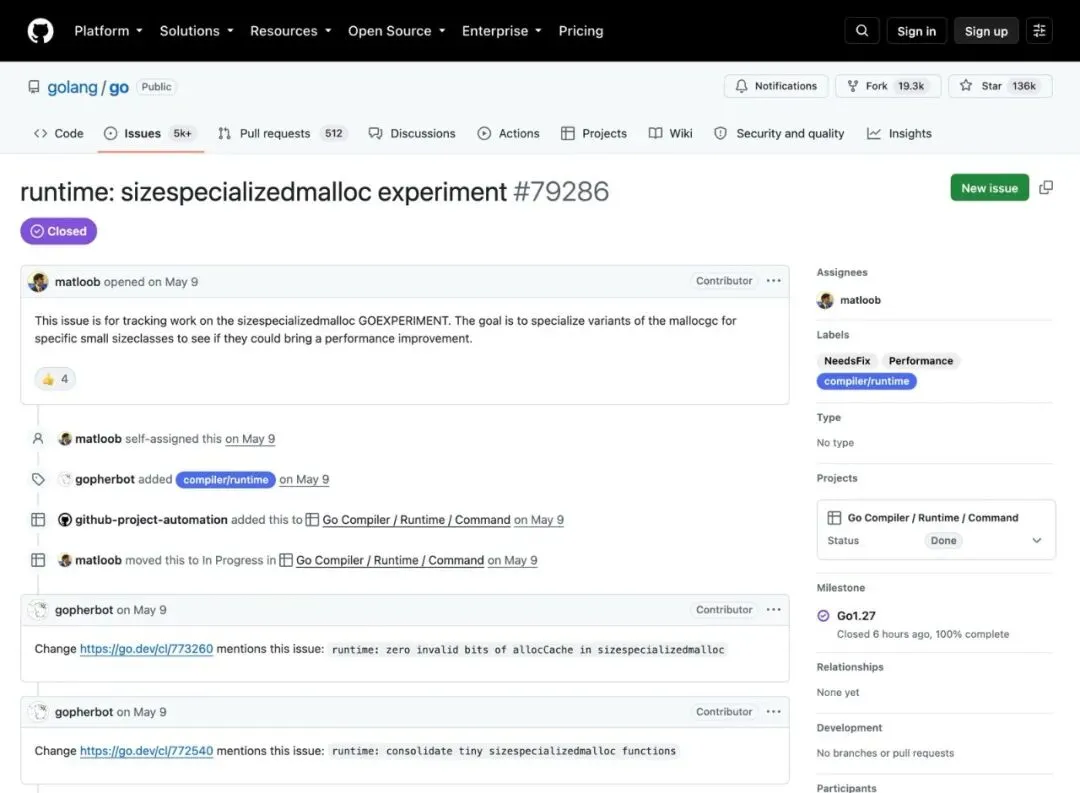Open the appearance settings icon beside Sign up
This screenshot has width=1080, height=793.
pyautogui.click(x=1039, y=31)
